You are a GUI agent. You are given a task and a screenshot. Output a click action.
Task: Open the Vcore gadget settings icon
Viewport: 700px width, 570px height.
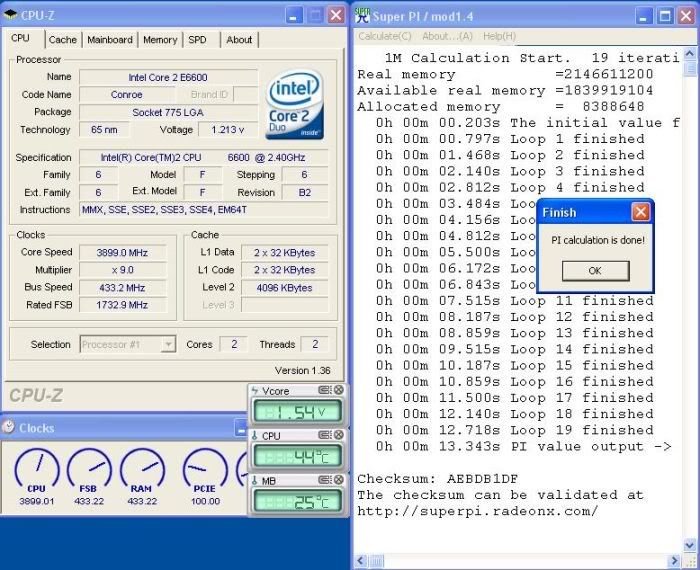coord(325,390)
